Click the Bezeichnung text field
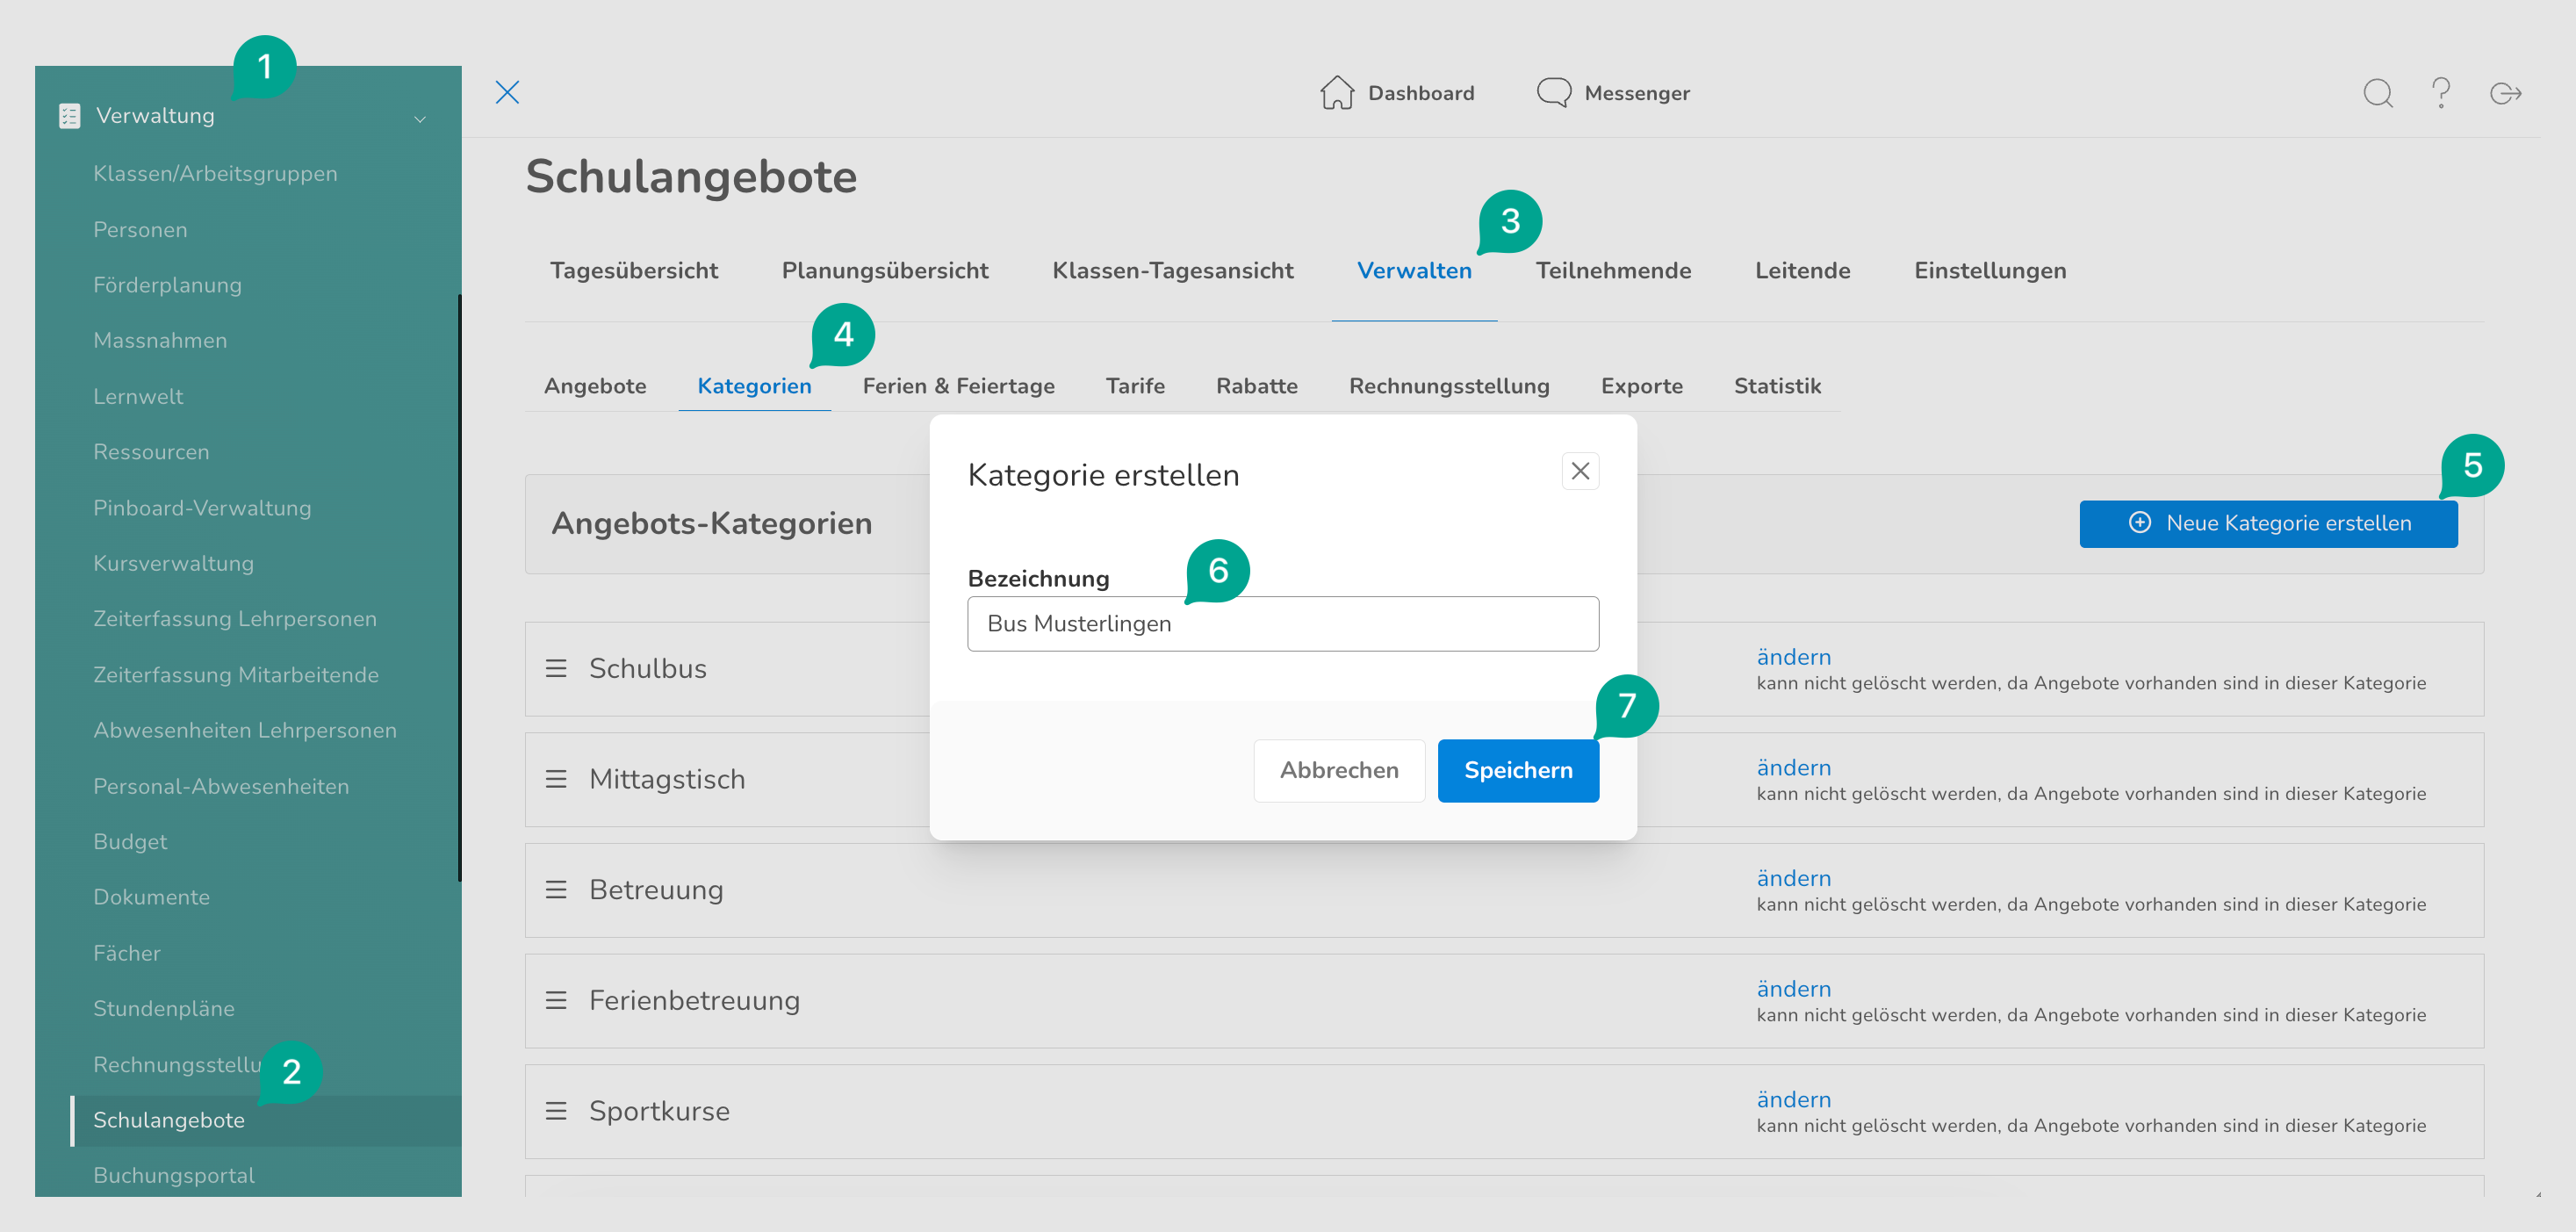This screenshot has height=1232, width=2576. pyautogui.click(x=1283, y=624)
